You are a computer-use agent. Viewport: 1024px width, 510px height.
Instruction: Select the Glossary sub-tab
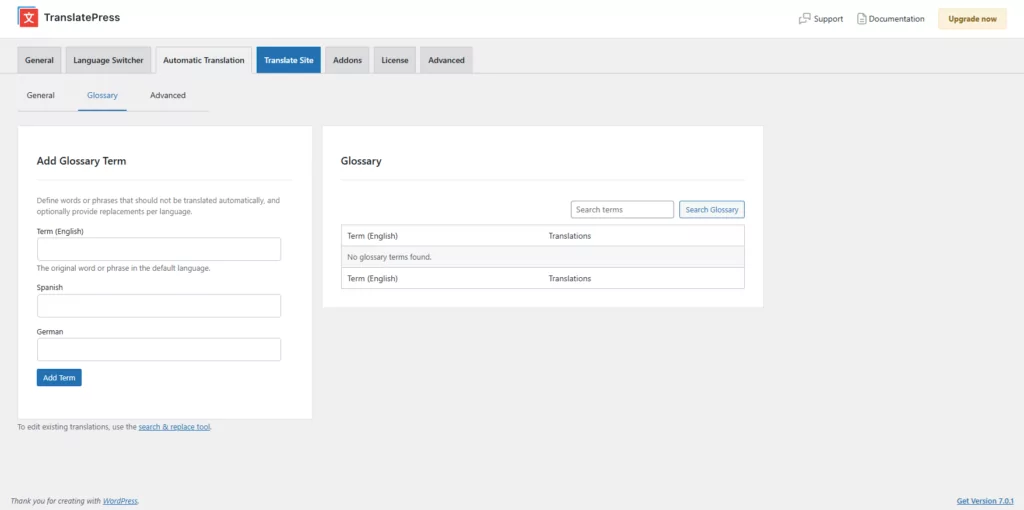point(102,95)
